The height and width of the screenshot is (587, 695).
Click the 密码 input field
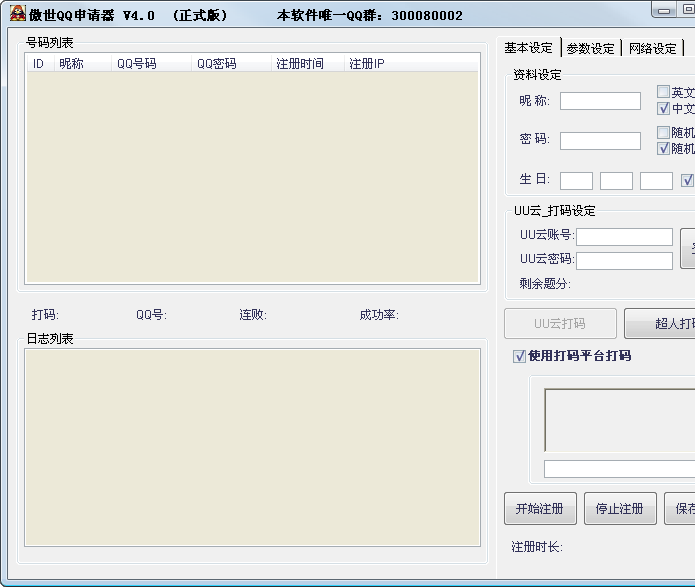pos(600,141)
